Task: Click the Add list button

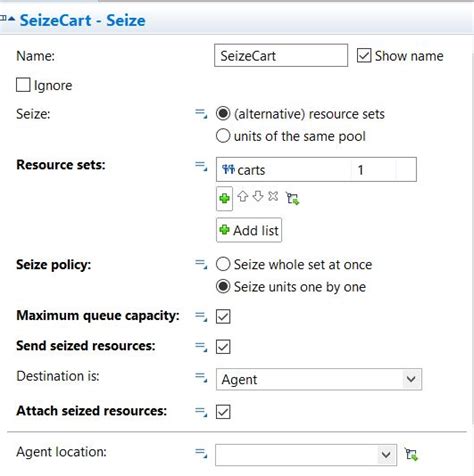Action: pos(249,230)
